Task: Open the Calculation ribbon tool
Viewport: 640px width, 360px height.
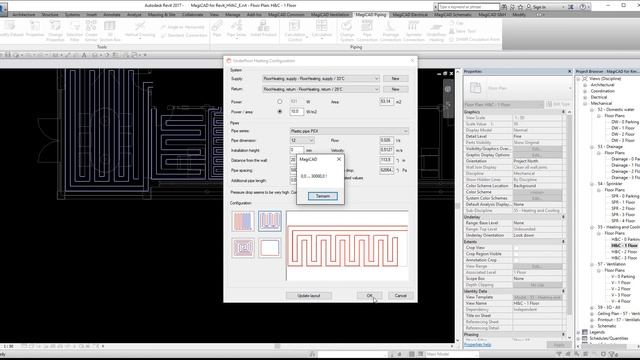Action: 322,29
